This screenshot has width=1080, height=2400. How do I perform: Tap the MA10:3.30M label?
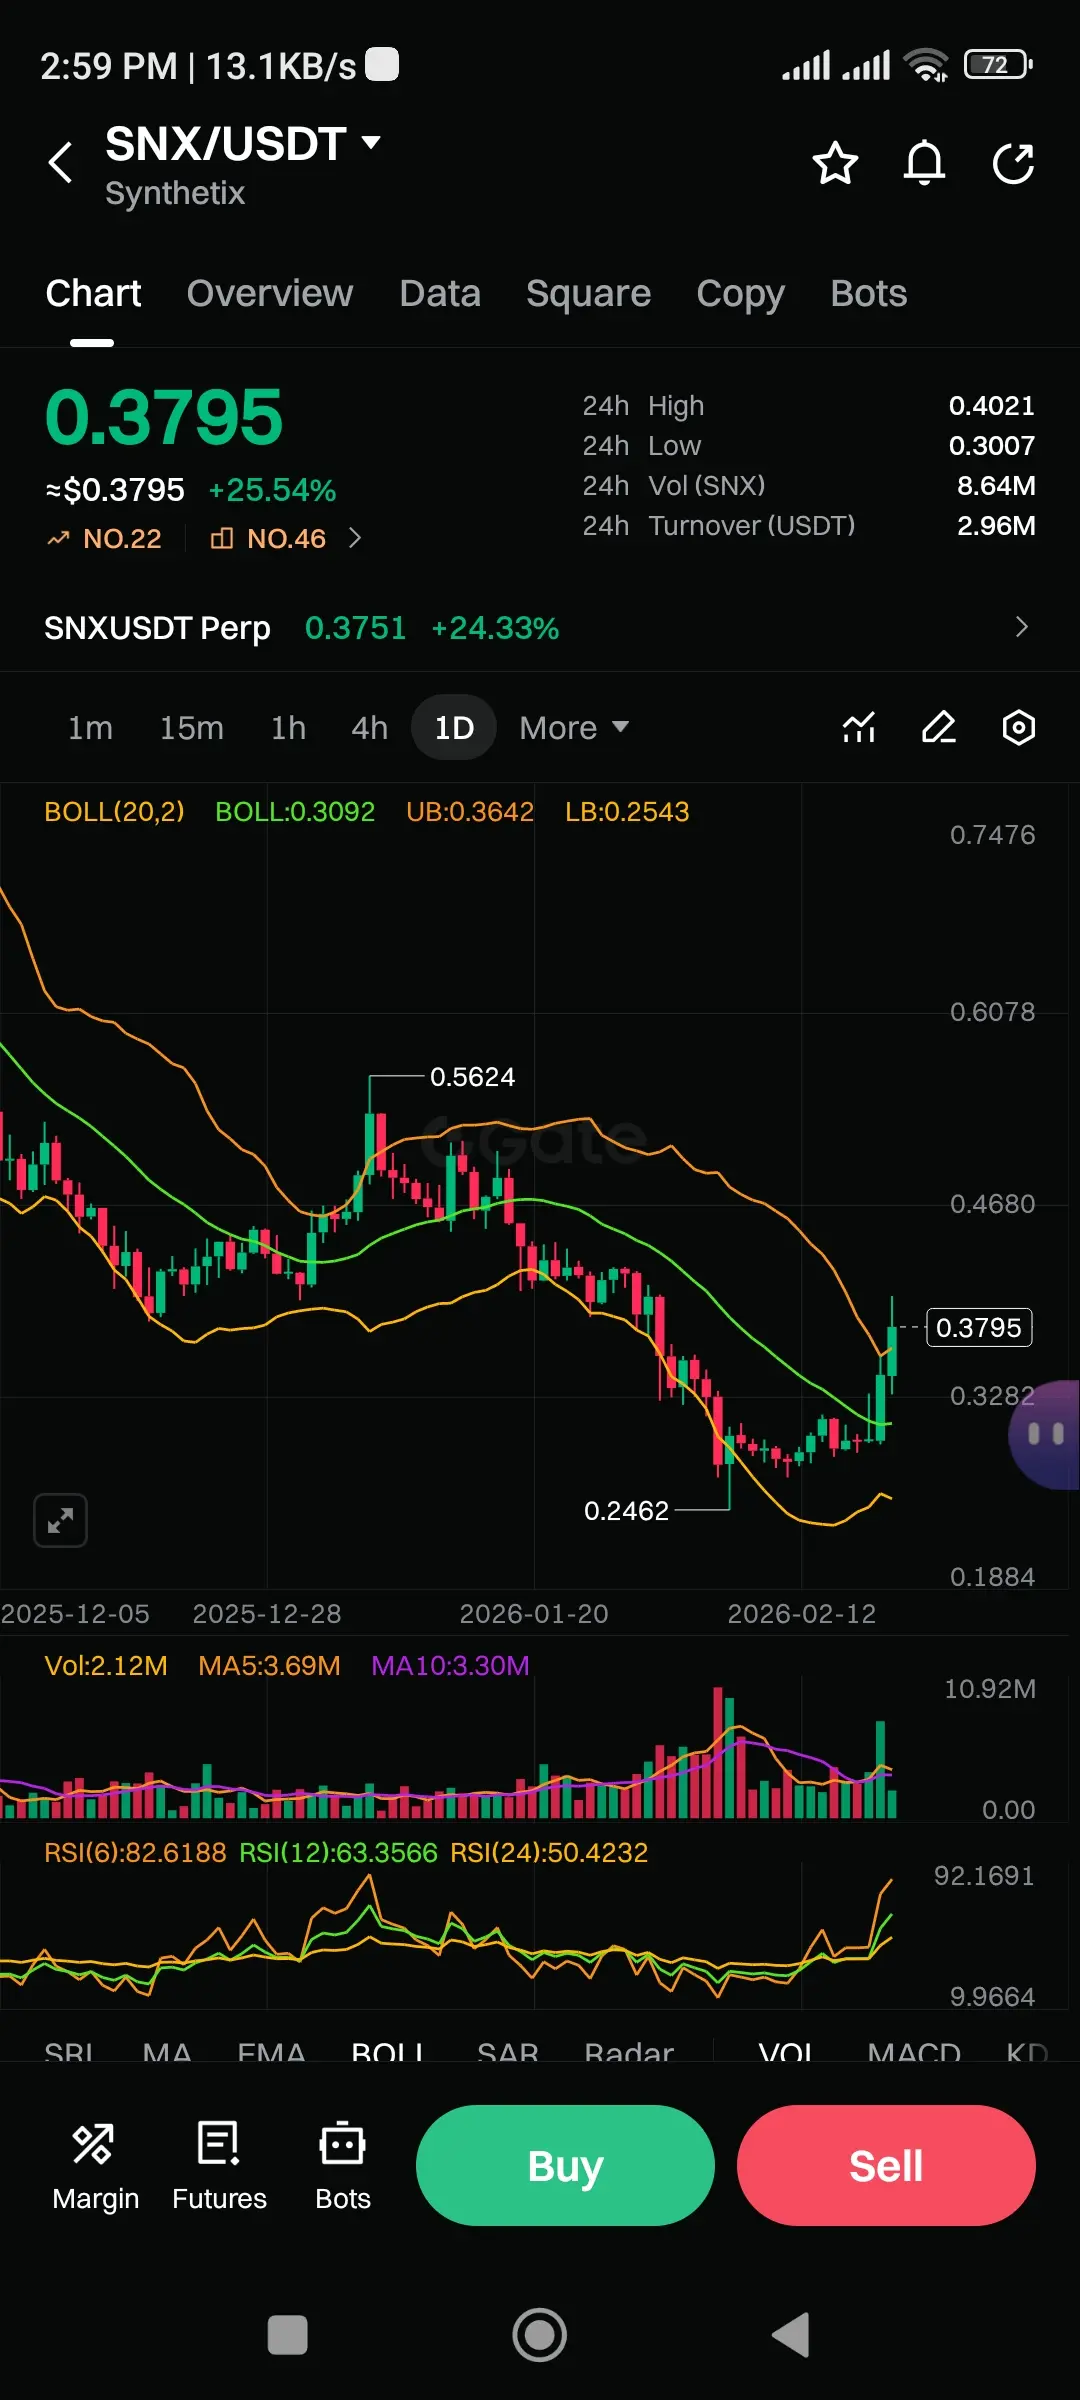coord(450,1666)
